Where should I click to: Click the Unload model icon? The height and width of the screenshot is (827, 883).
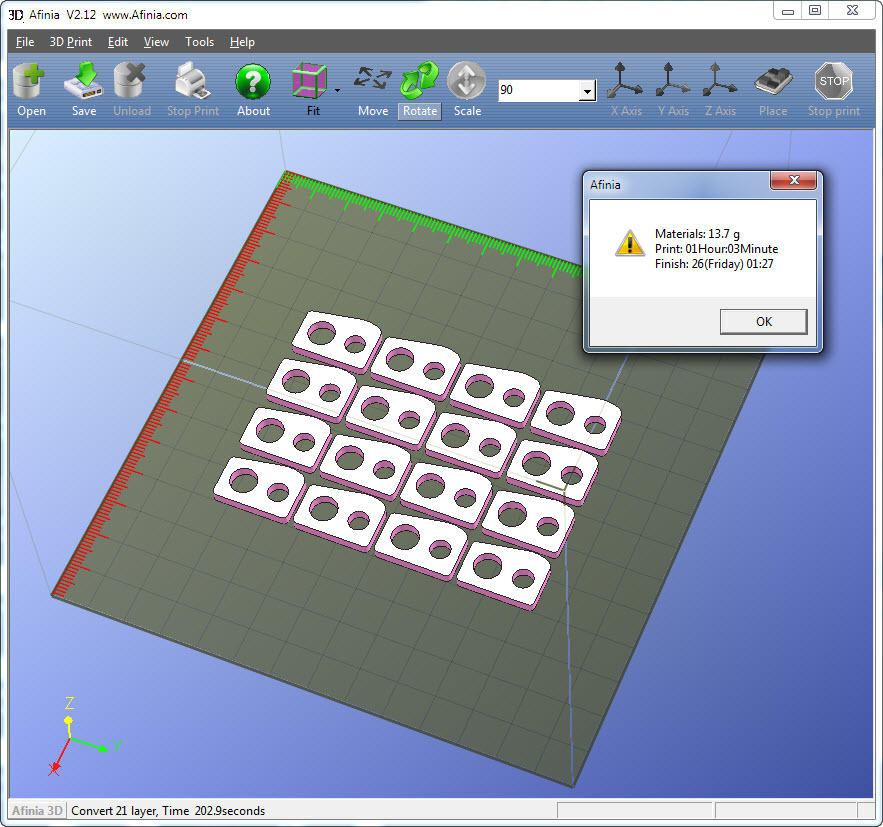click(130, 81)
